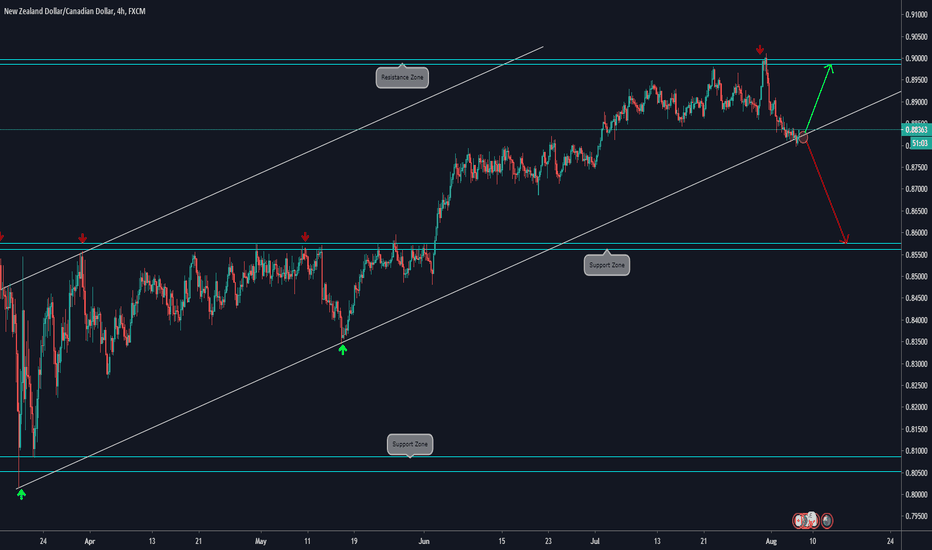
Task: Click the 0.85000 price axis label
Action: point(916,276)
